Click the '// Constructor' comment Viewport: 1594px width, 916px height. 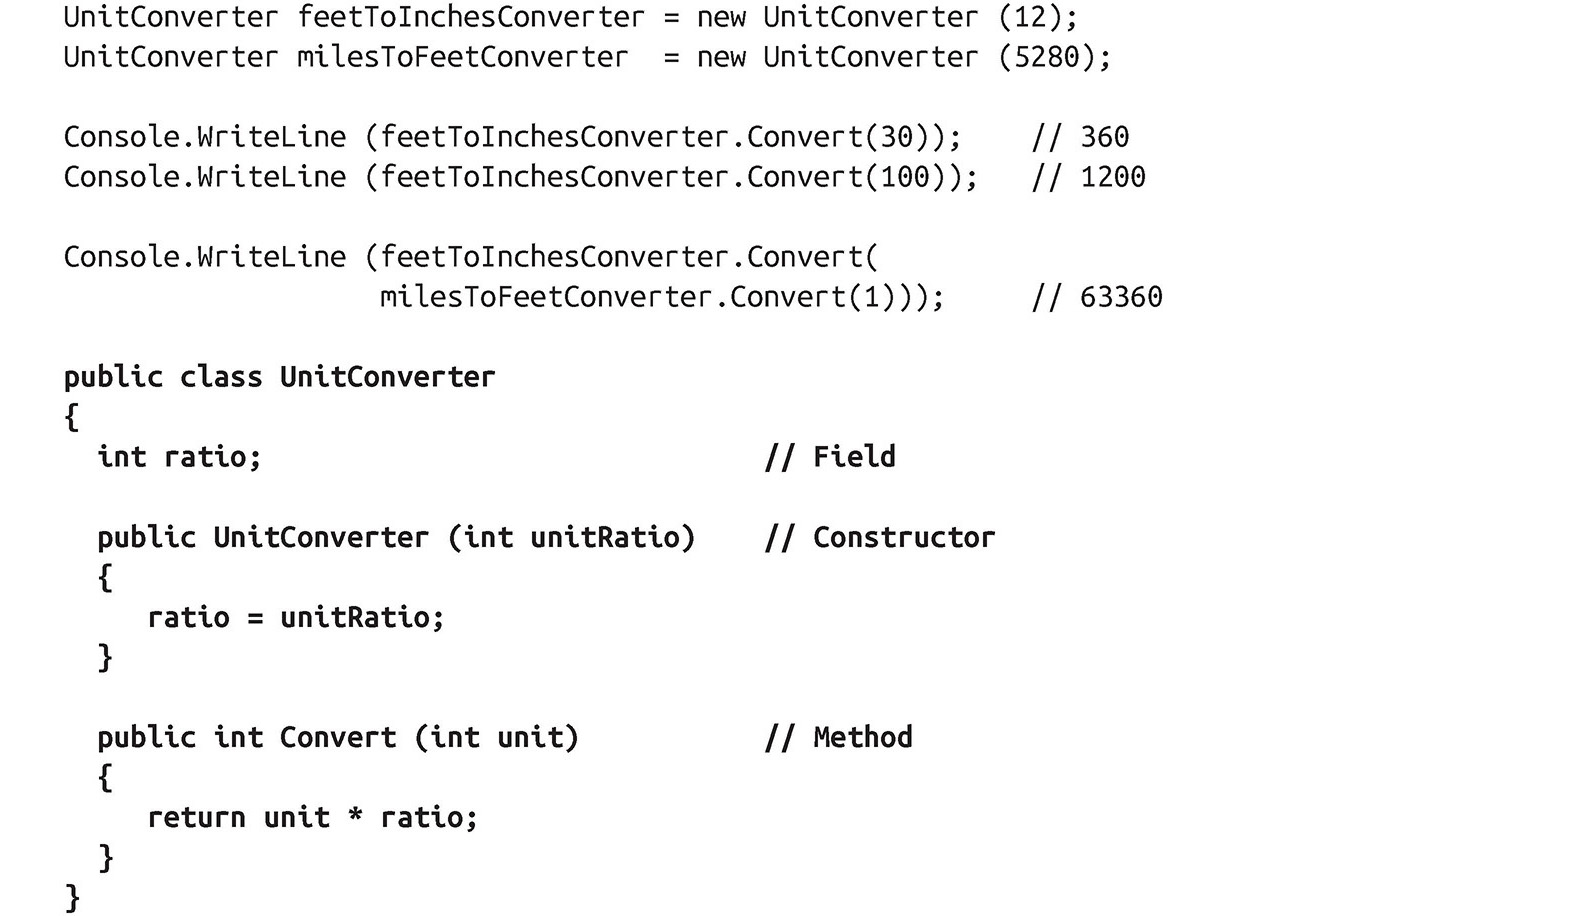pos(880,537)
